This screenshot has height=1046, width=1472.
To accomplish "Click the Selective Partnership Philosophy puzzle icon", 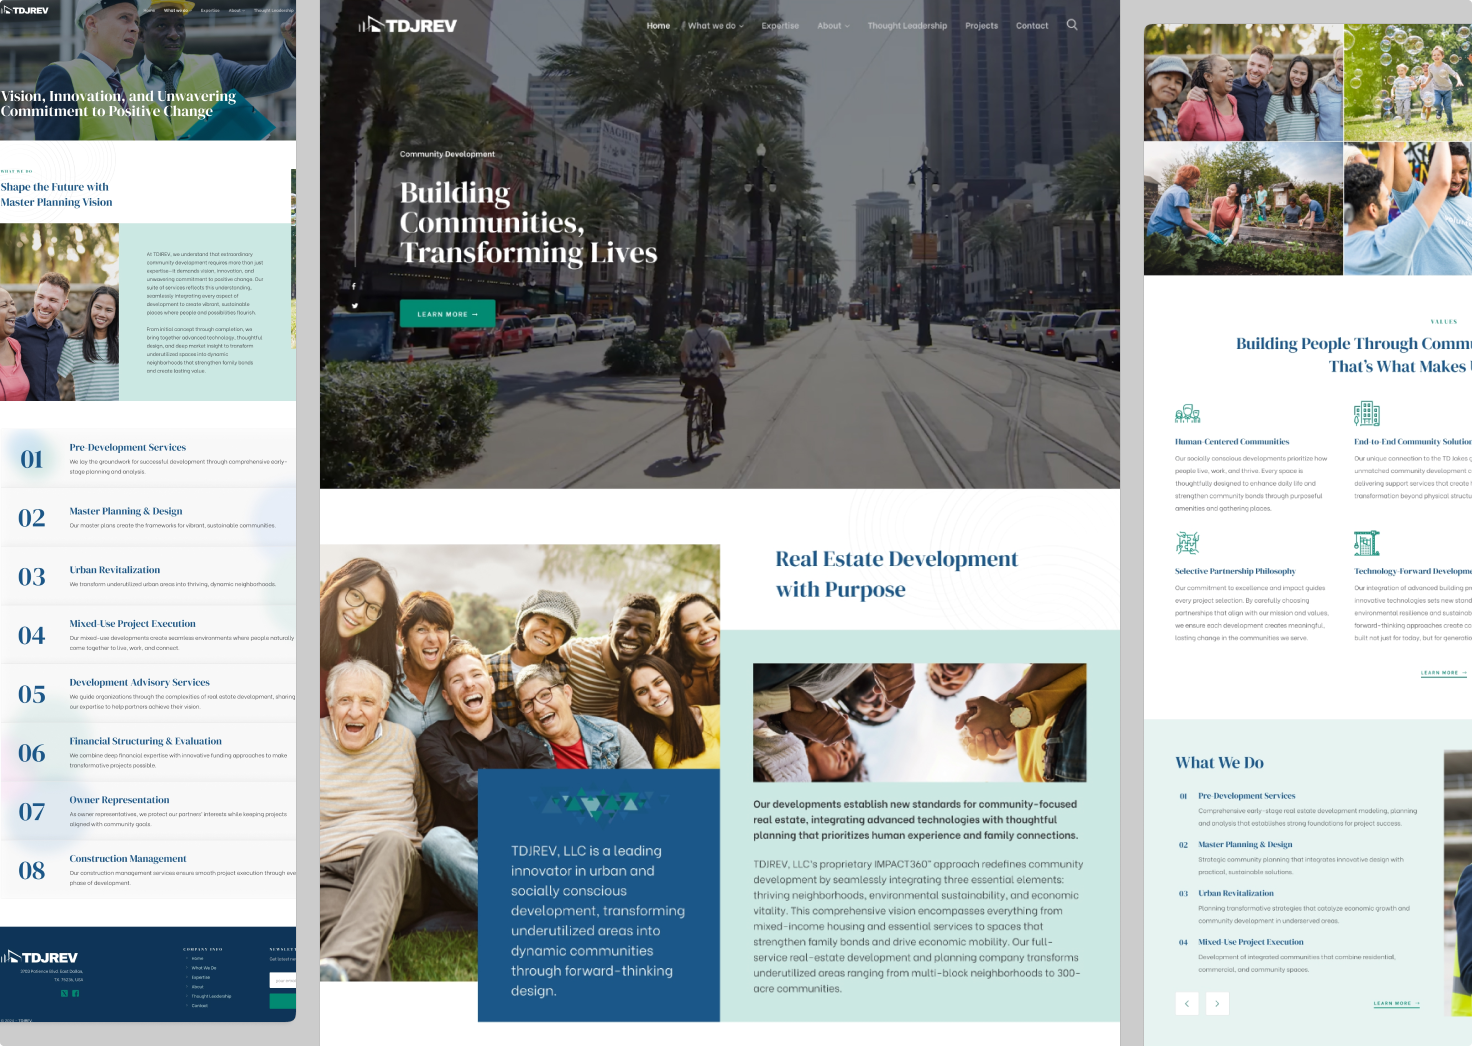I will pos(1187,543).
